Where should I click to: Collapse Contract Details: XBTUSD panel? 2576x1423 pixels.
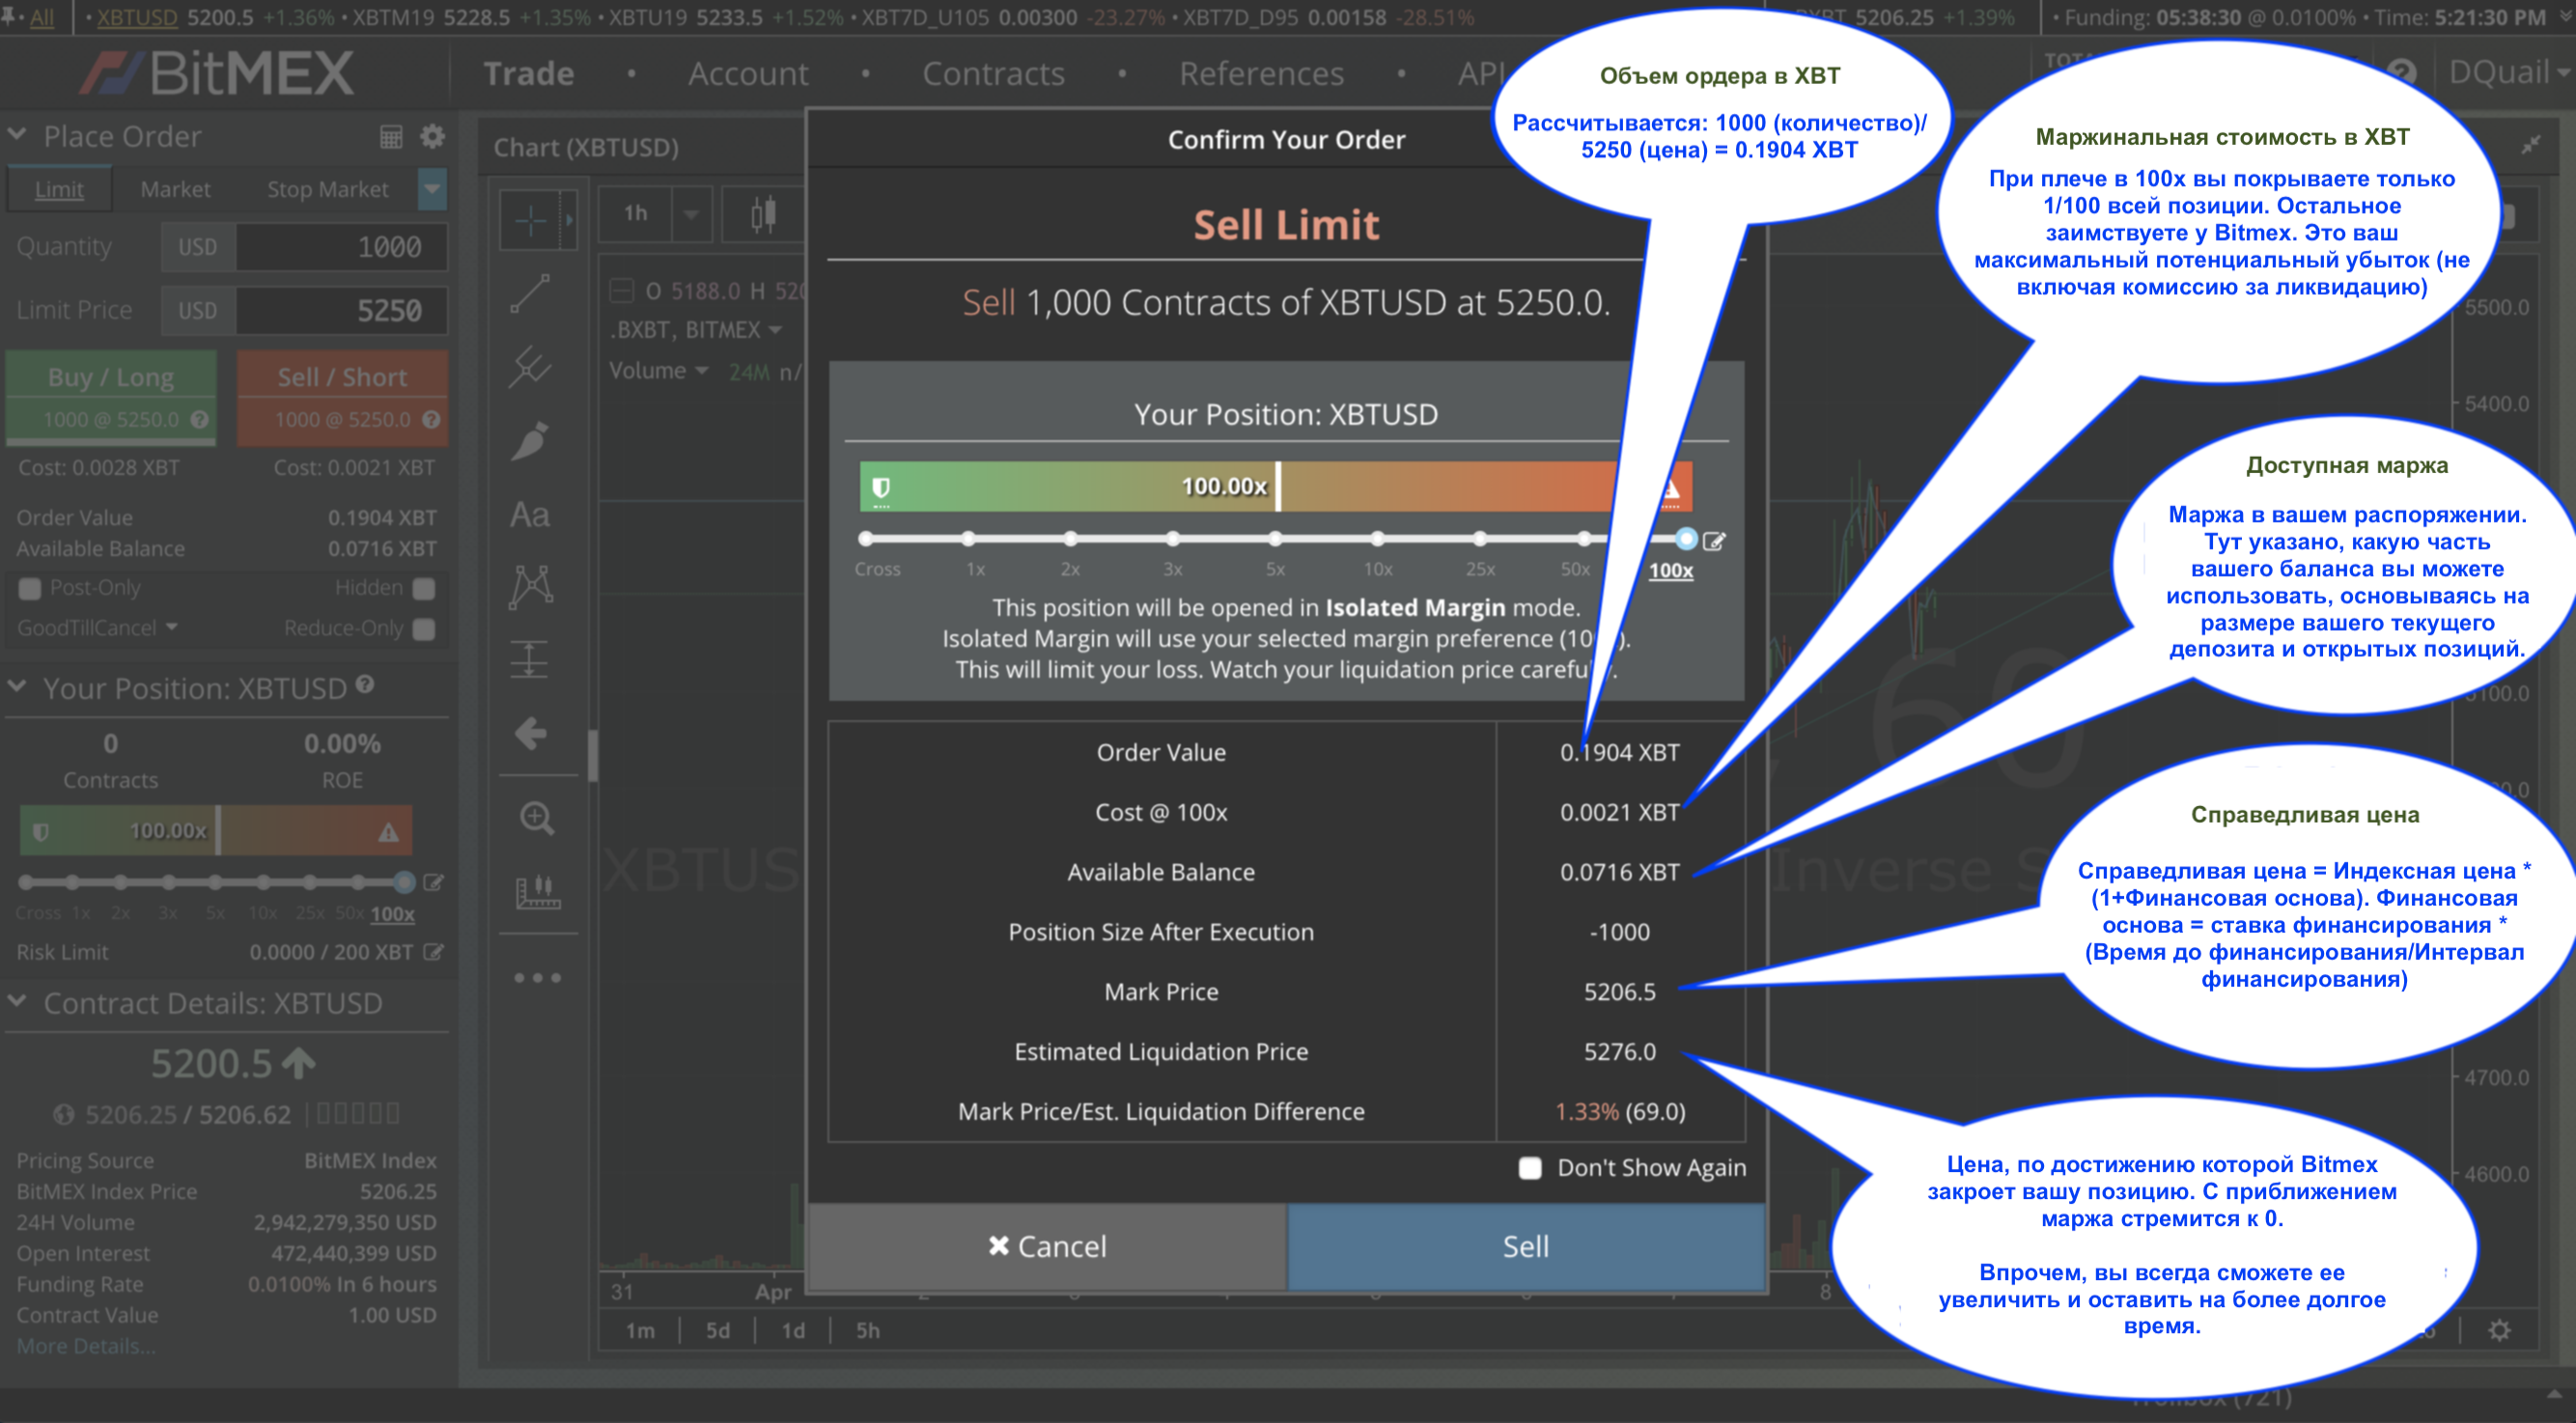point(17,1001)
